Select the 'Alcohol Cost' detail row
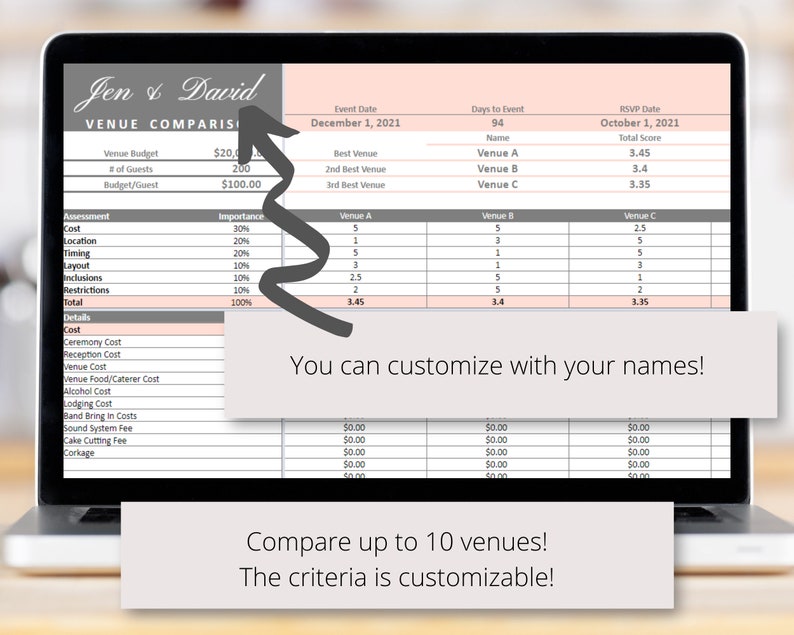Screen dimensions: 794x635 click(87, 391)
